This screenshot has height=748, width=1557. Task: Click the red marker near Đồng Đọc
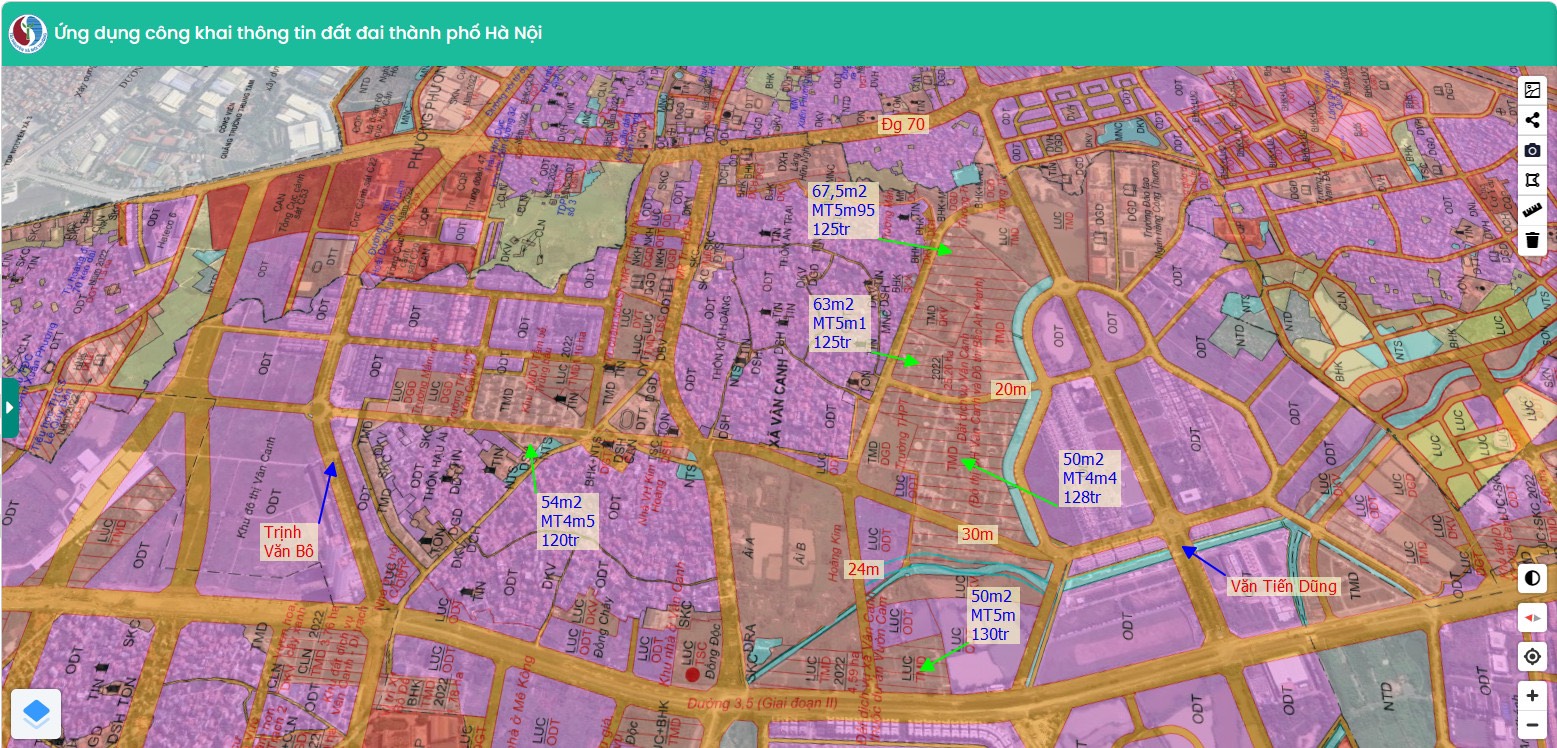click(x=692, y=675)
